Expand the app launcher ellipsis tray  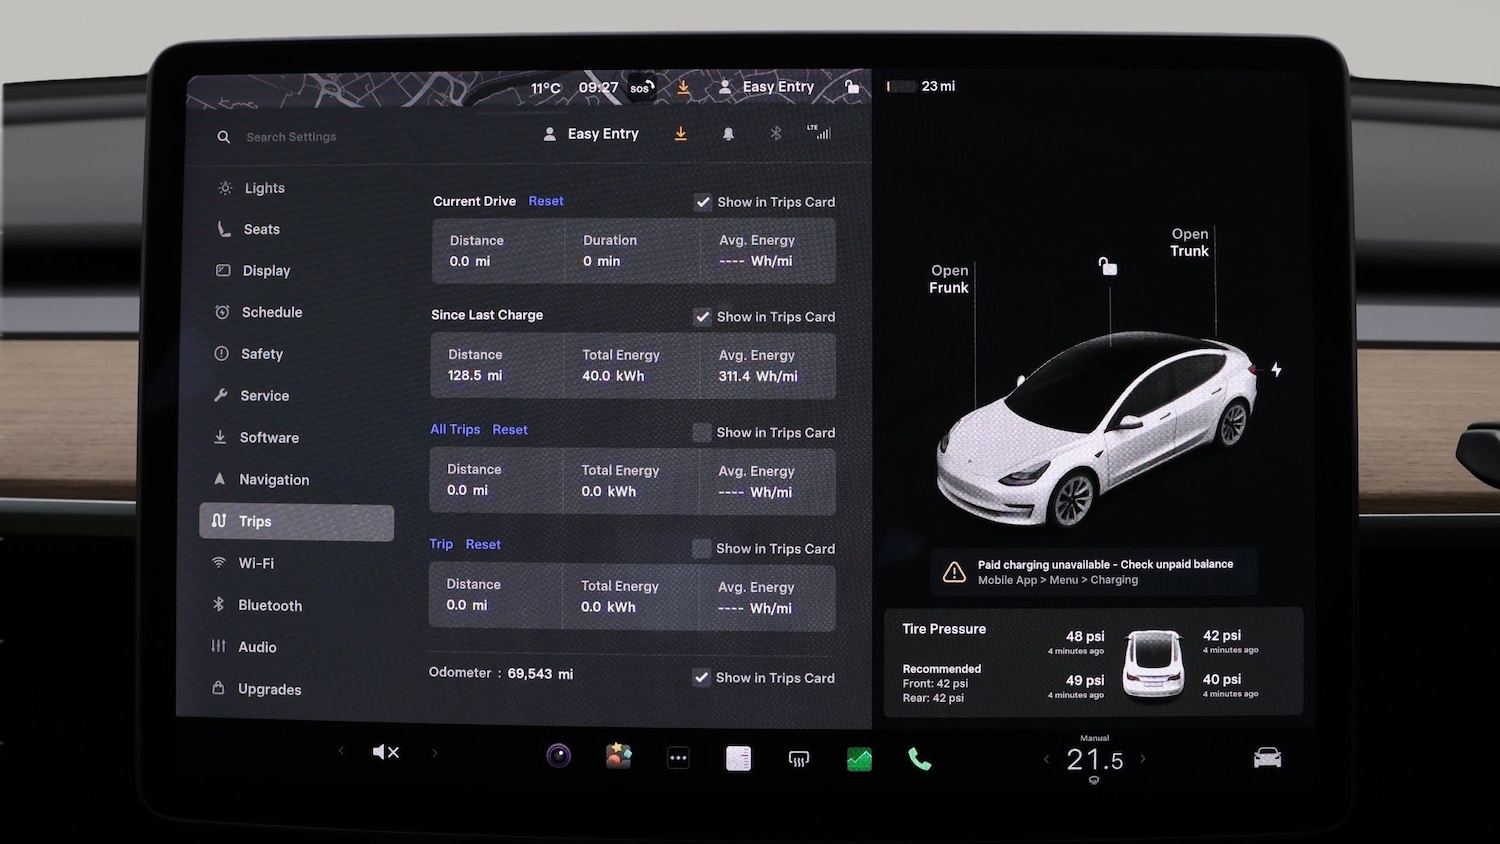point(678,757)
